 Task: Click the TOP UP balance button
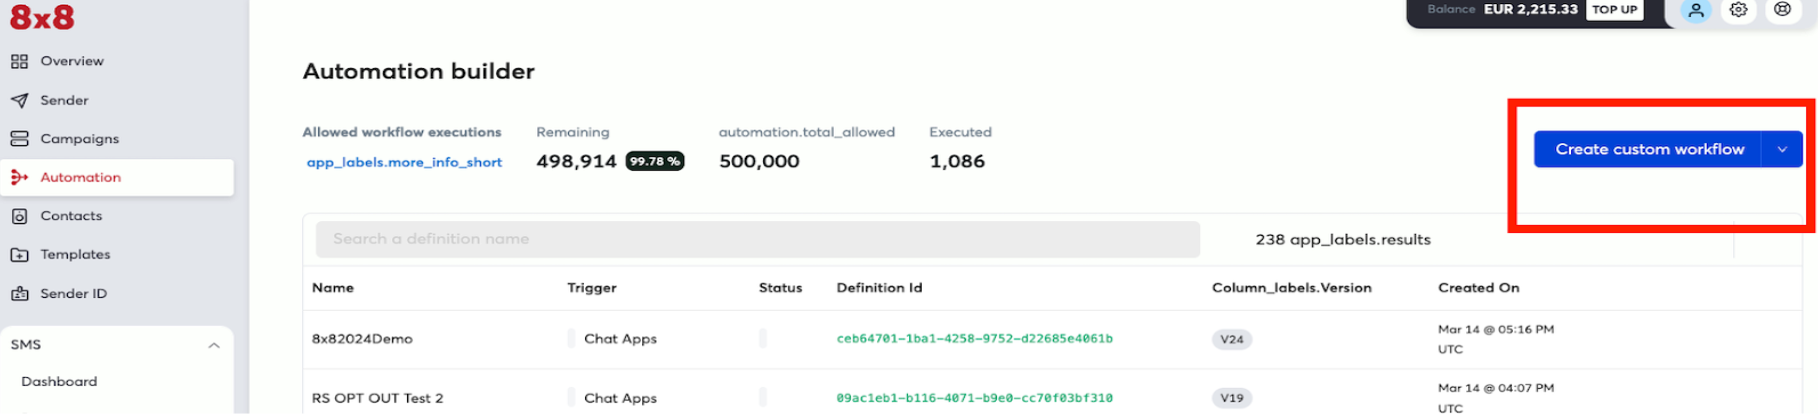tap(1614, 10)
